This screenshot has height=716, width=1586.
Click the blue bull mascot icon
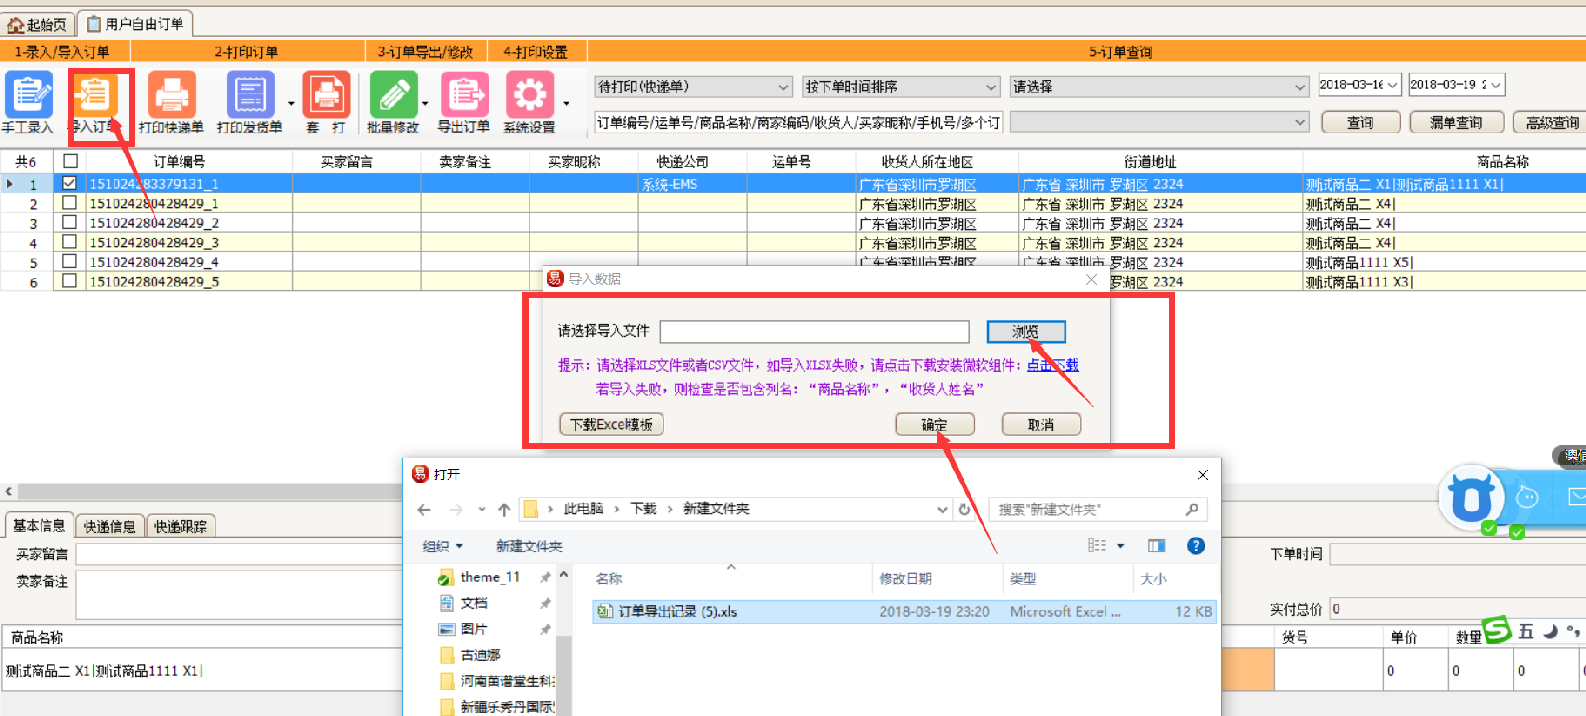tap(1471, 497)
